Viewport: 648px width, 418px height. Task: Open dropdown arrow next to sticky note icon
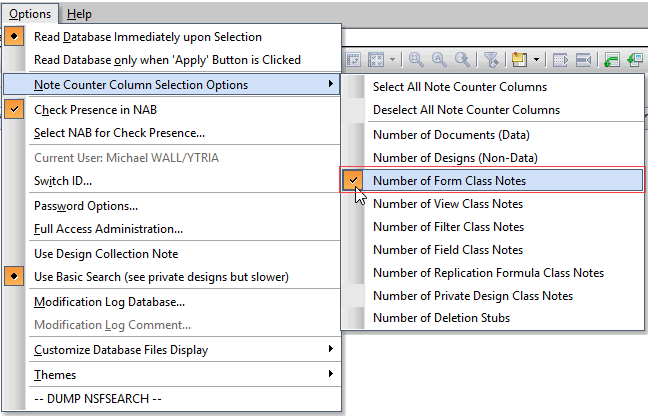tap(536, 61)
